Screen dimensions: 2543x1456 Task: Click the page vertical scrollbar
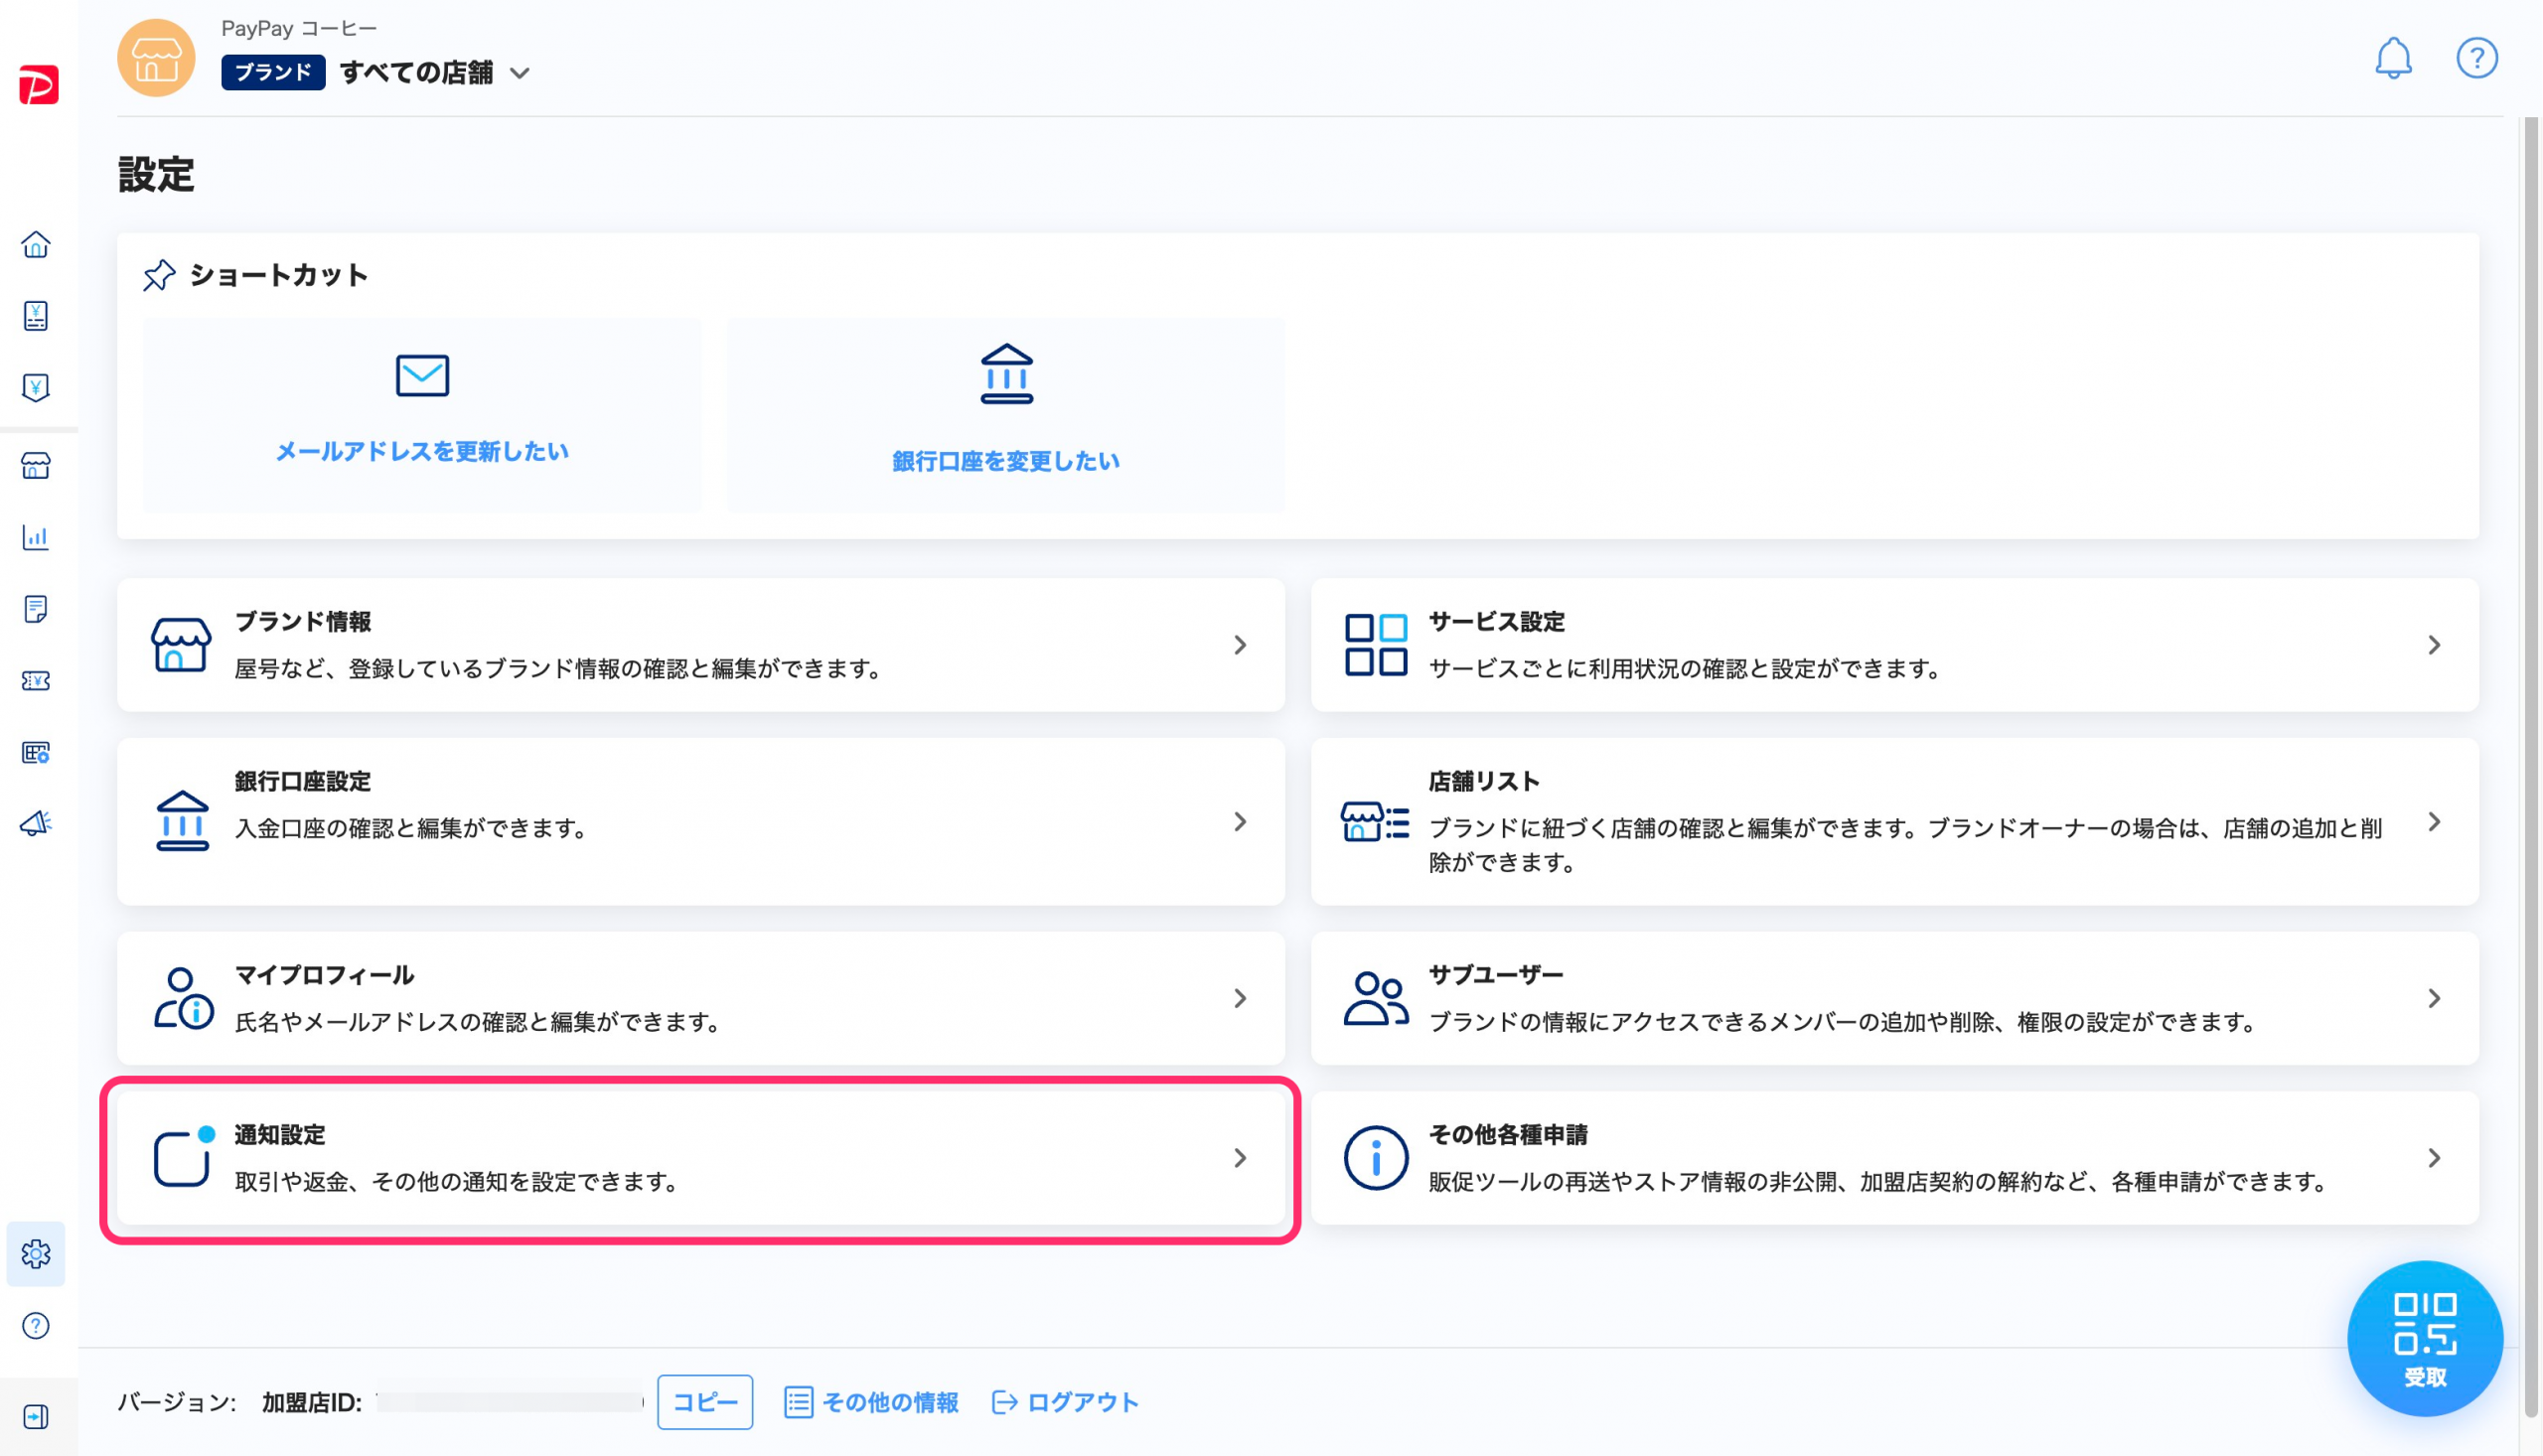(x=2530, y=767)
